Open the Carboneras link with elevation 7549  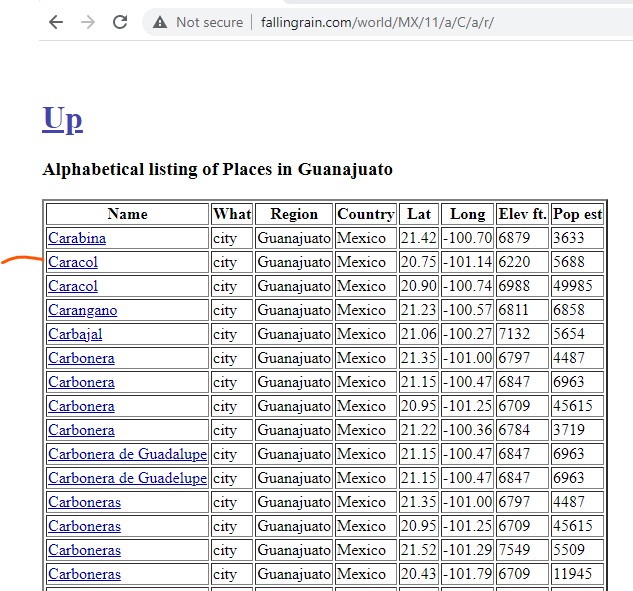(84, 550)
